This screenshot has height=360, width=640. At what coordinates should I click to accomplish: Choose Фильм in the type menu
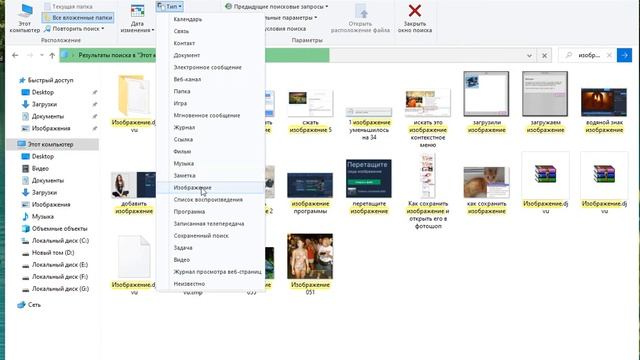[x=211, y=151]
